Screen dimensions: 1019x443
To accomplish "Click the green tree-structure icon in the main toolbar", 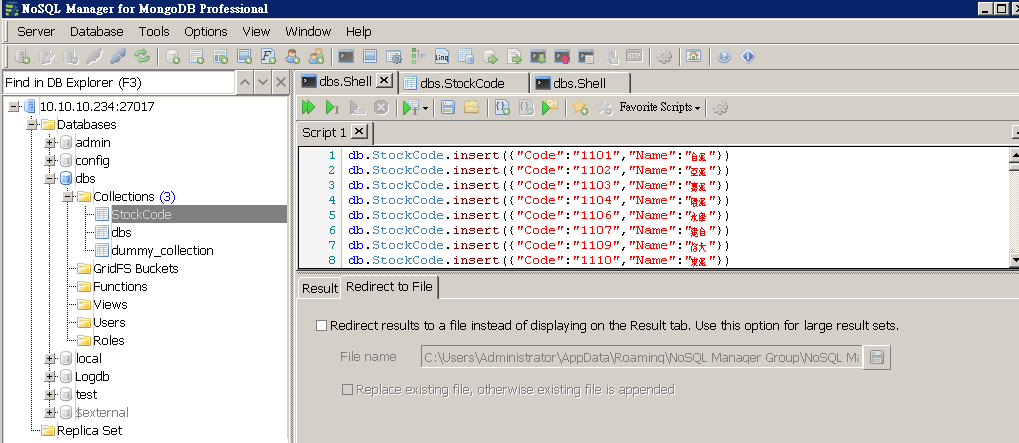I will click(418, 57).
